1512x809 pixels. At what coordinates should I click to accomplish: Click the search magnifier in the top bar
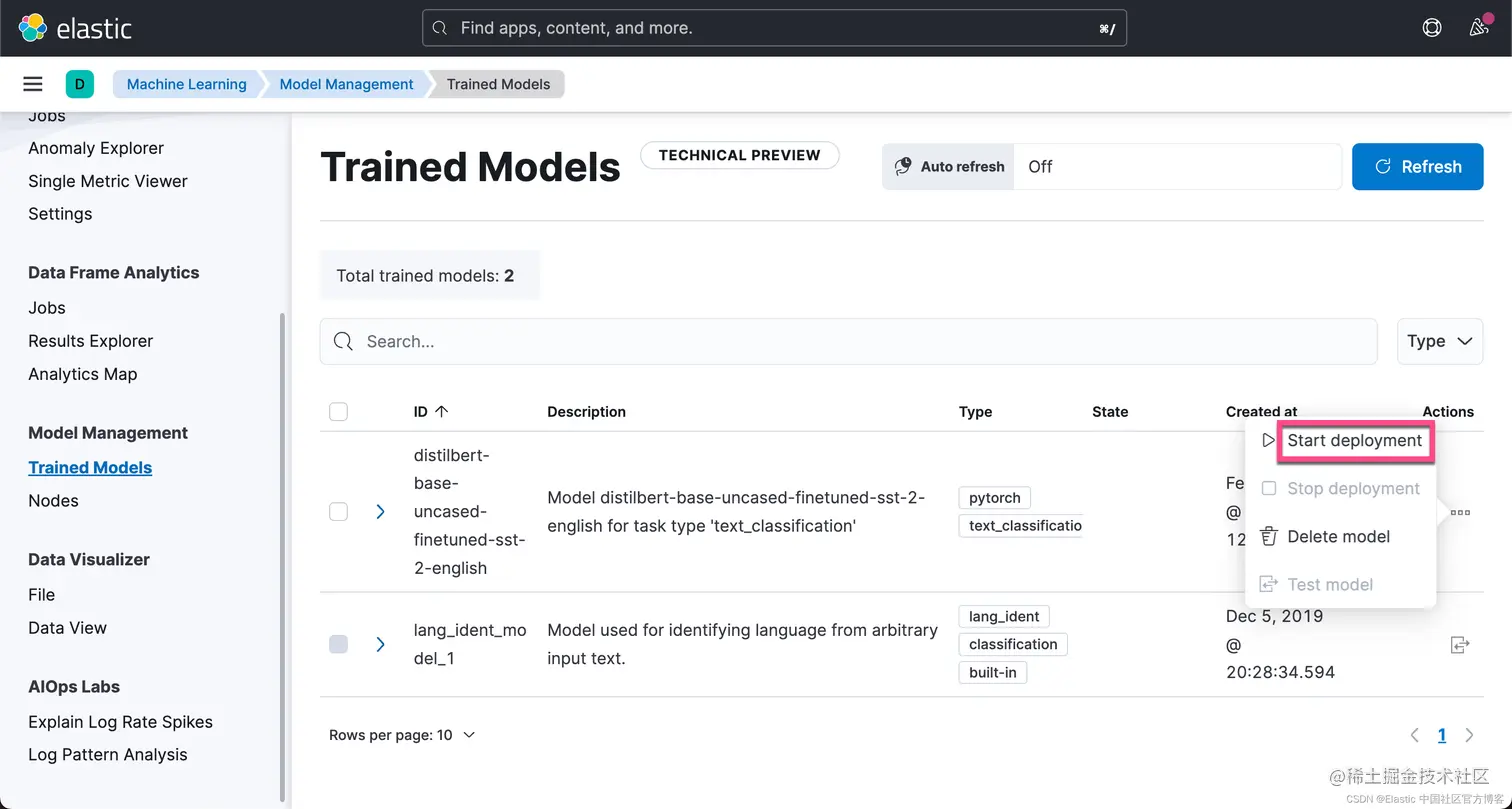440,28
